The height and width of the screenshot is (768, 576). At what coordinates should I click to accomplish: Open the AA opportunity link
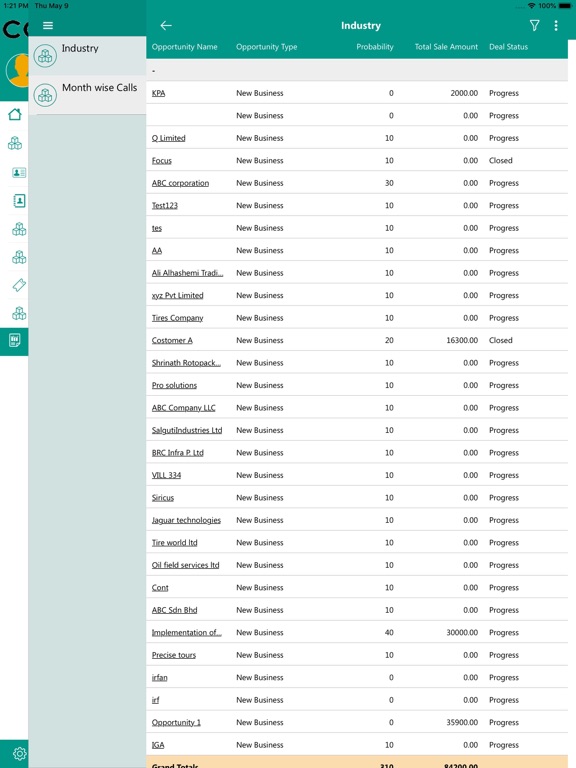157,251
